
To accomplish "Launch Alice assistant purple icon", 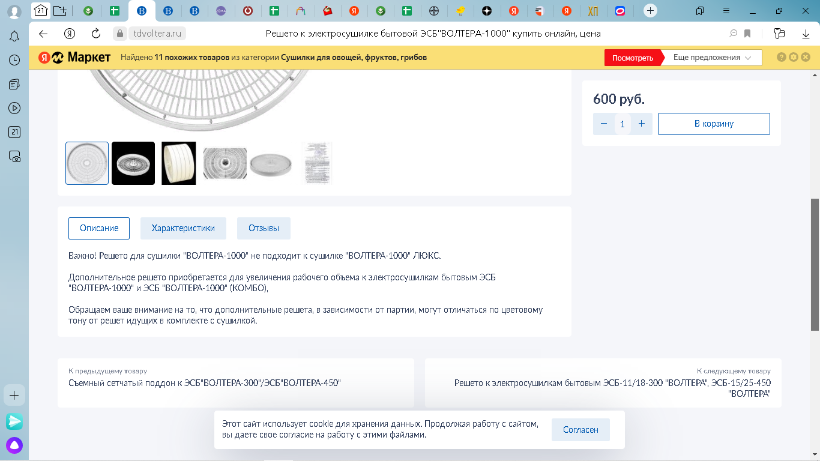I will click(x=14, y=445).
